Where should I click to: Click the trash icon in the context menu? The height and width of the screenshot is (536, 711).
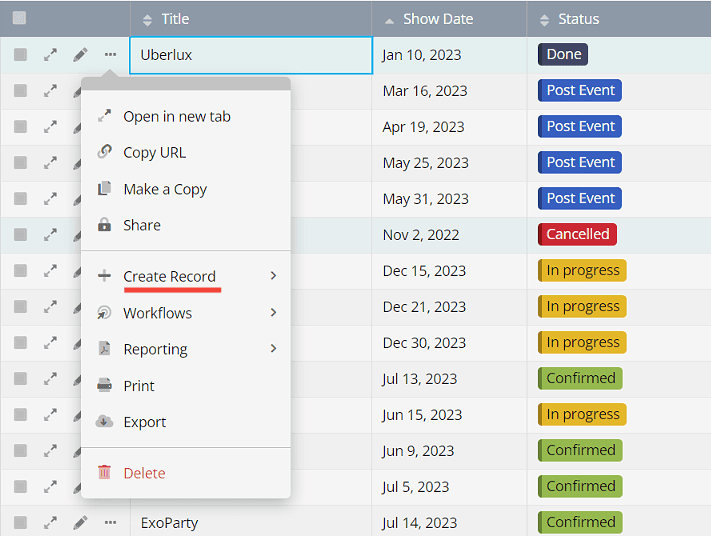point(104,473)
